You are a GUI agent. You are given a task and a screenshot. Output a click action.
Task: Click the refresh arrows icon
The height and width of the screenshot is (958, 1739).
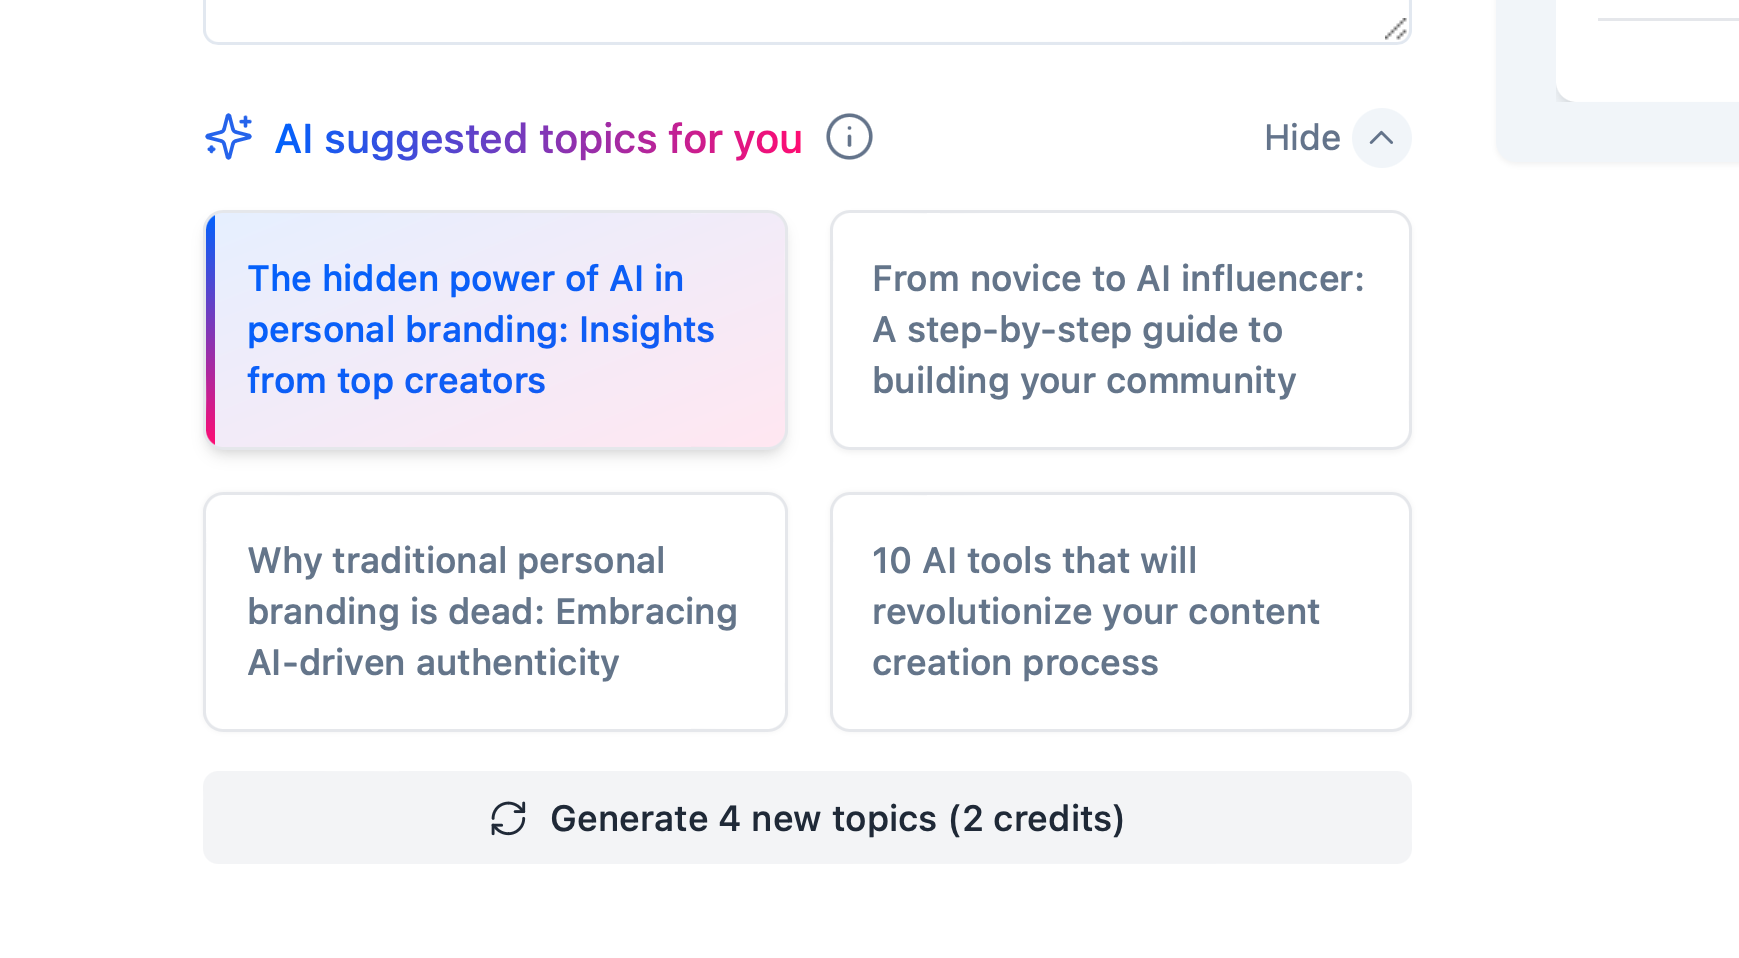pyautogui.click(x=509, y=818)
